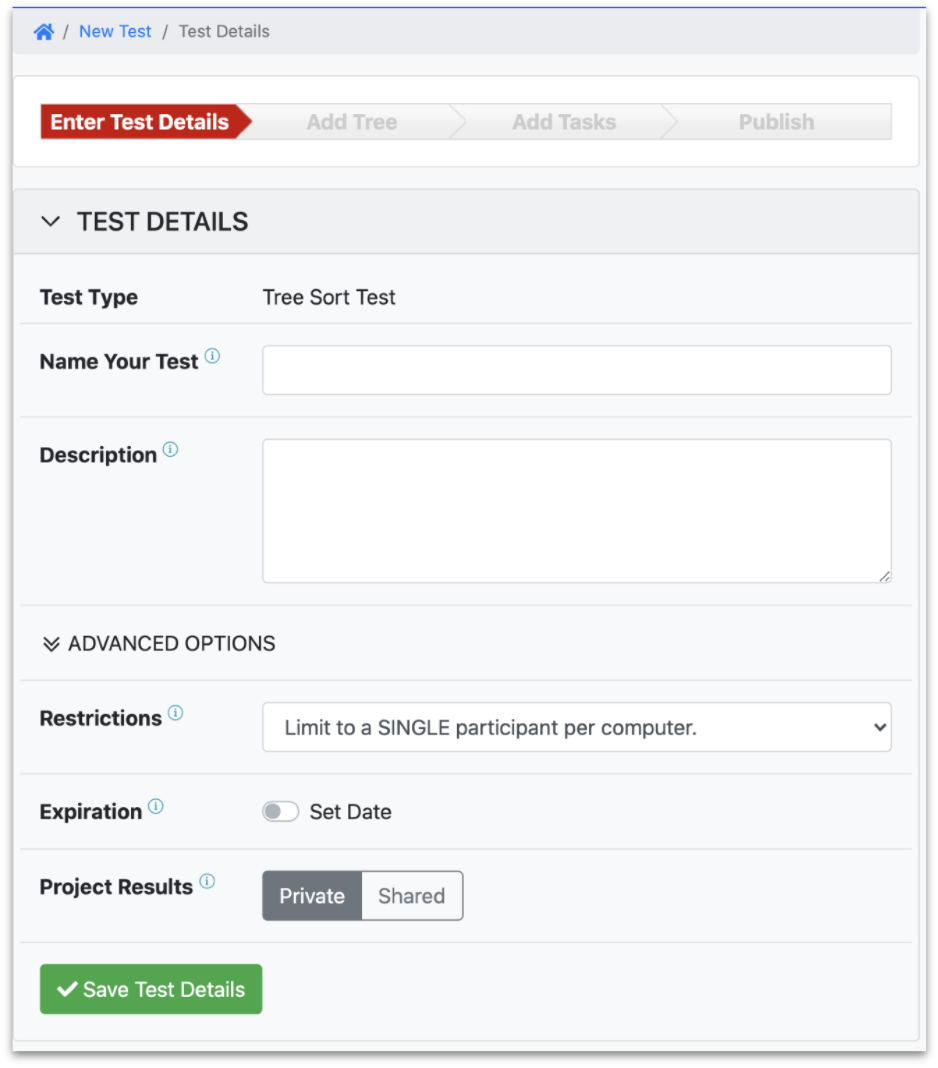Image resolution: width=938 pixels, height=1068 pixels.
Task: Select Private project results option
Action: pos(312,896)
